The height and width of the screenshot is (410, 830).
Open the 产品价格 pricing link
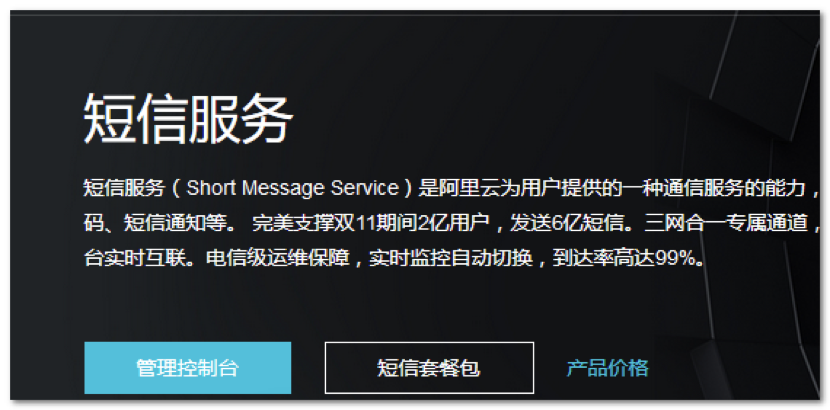pyautogui.click(x=608, y=368)
